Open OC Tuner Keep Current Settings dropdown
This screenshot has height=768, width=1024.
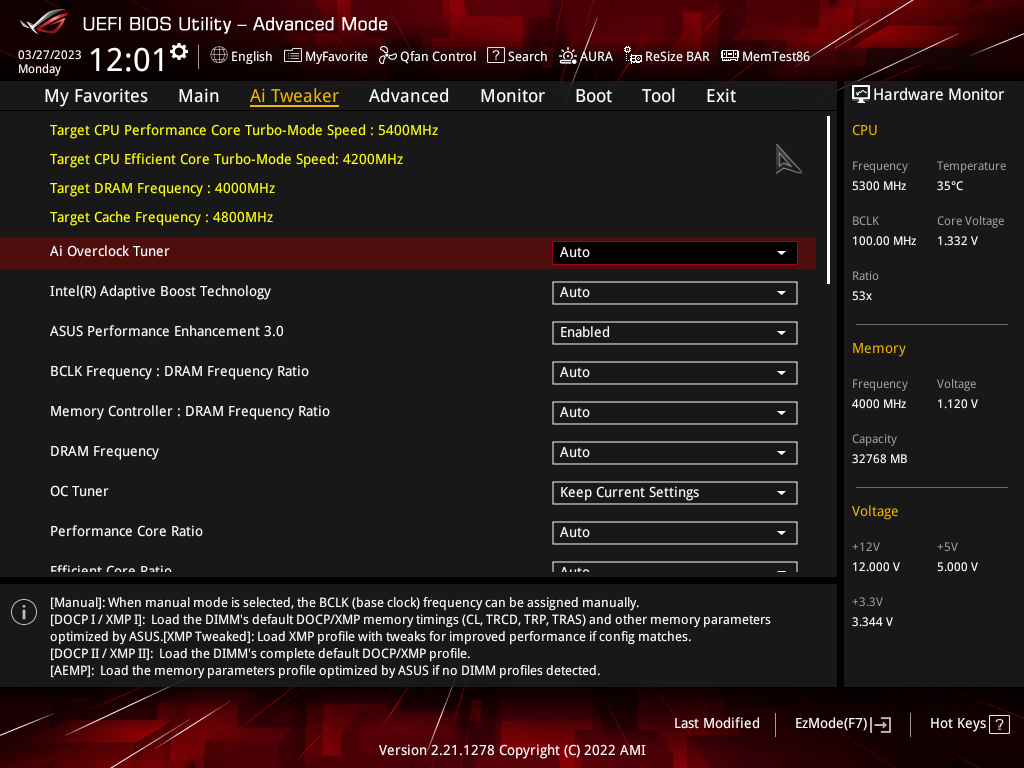(x=675, y=492)
